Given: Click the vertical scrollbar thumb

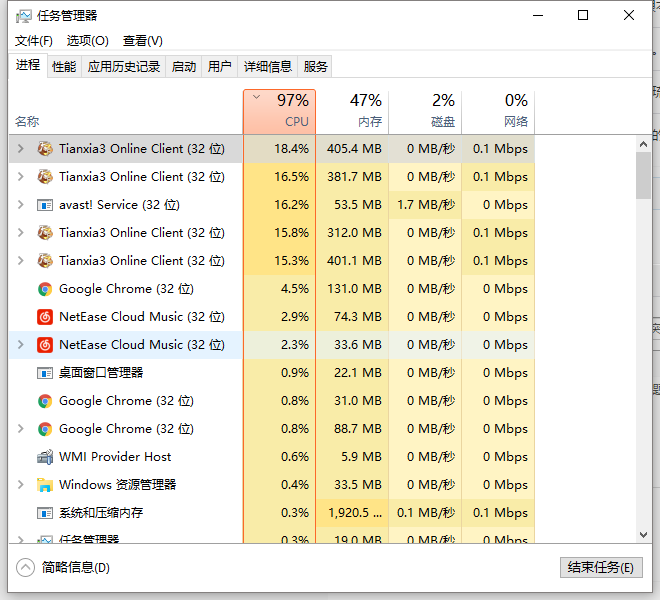Looking at the screenshot, I should 643,175.
